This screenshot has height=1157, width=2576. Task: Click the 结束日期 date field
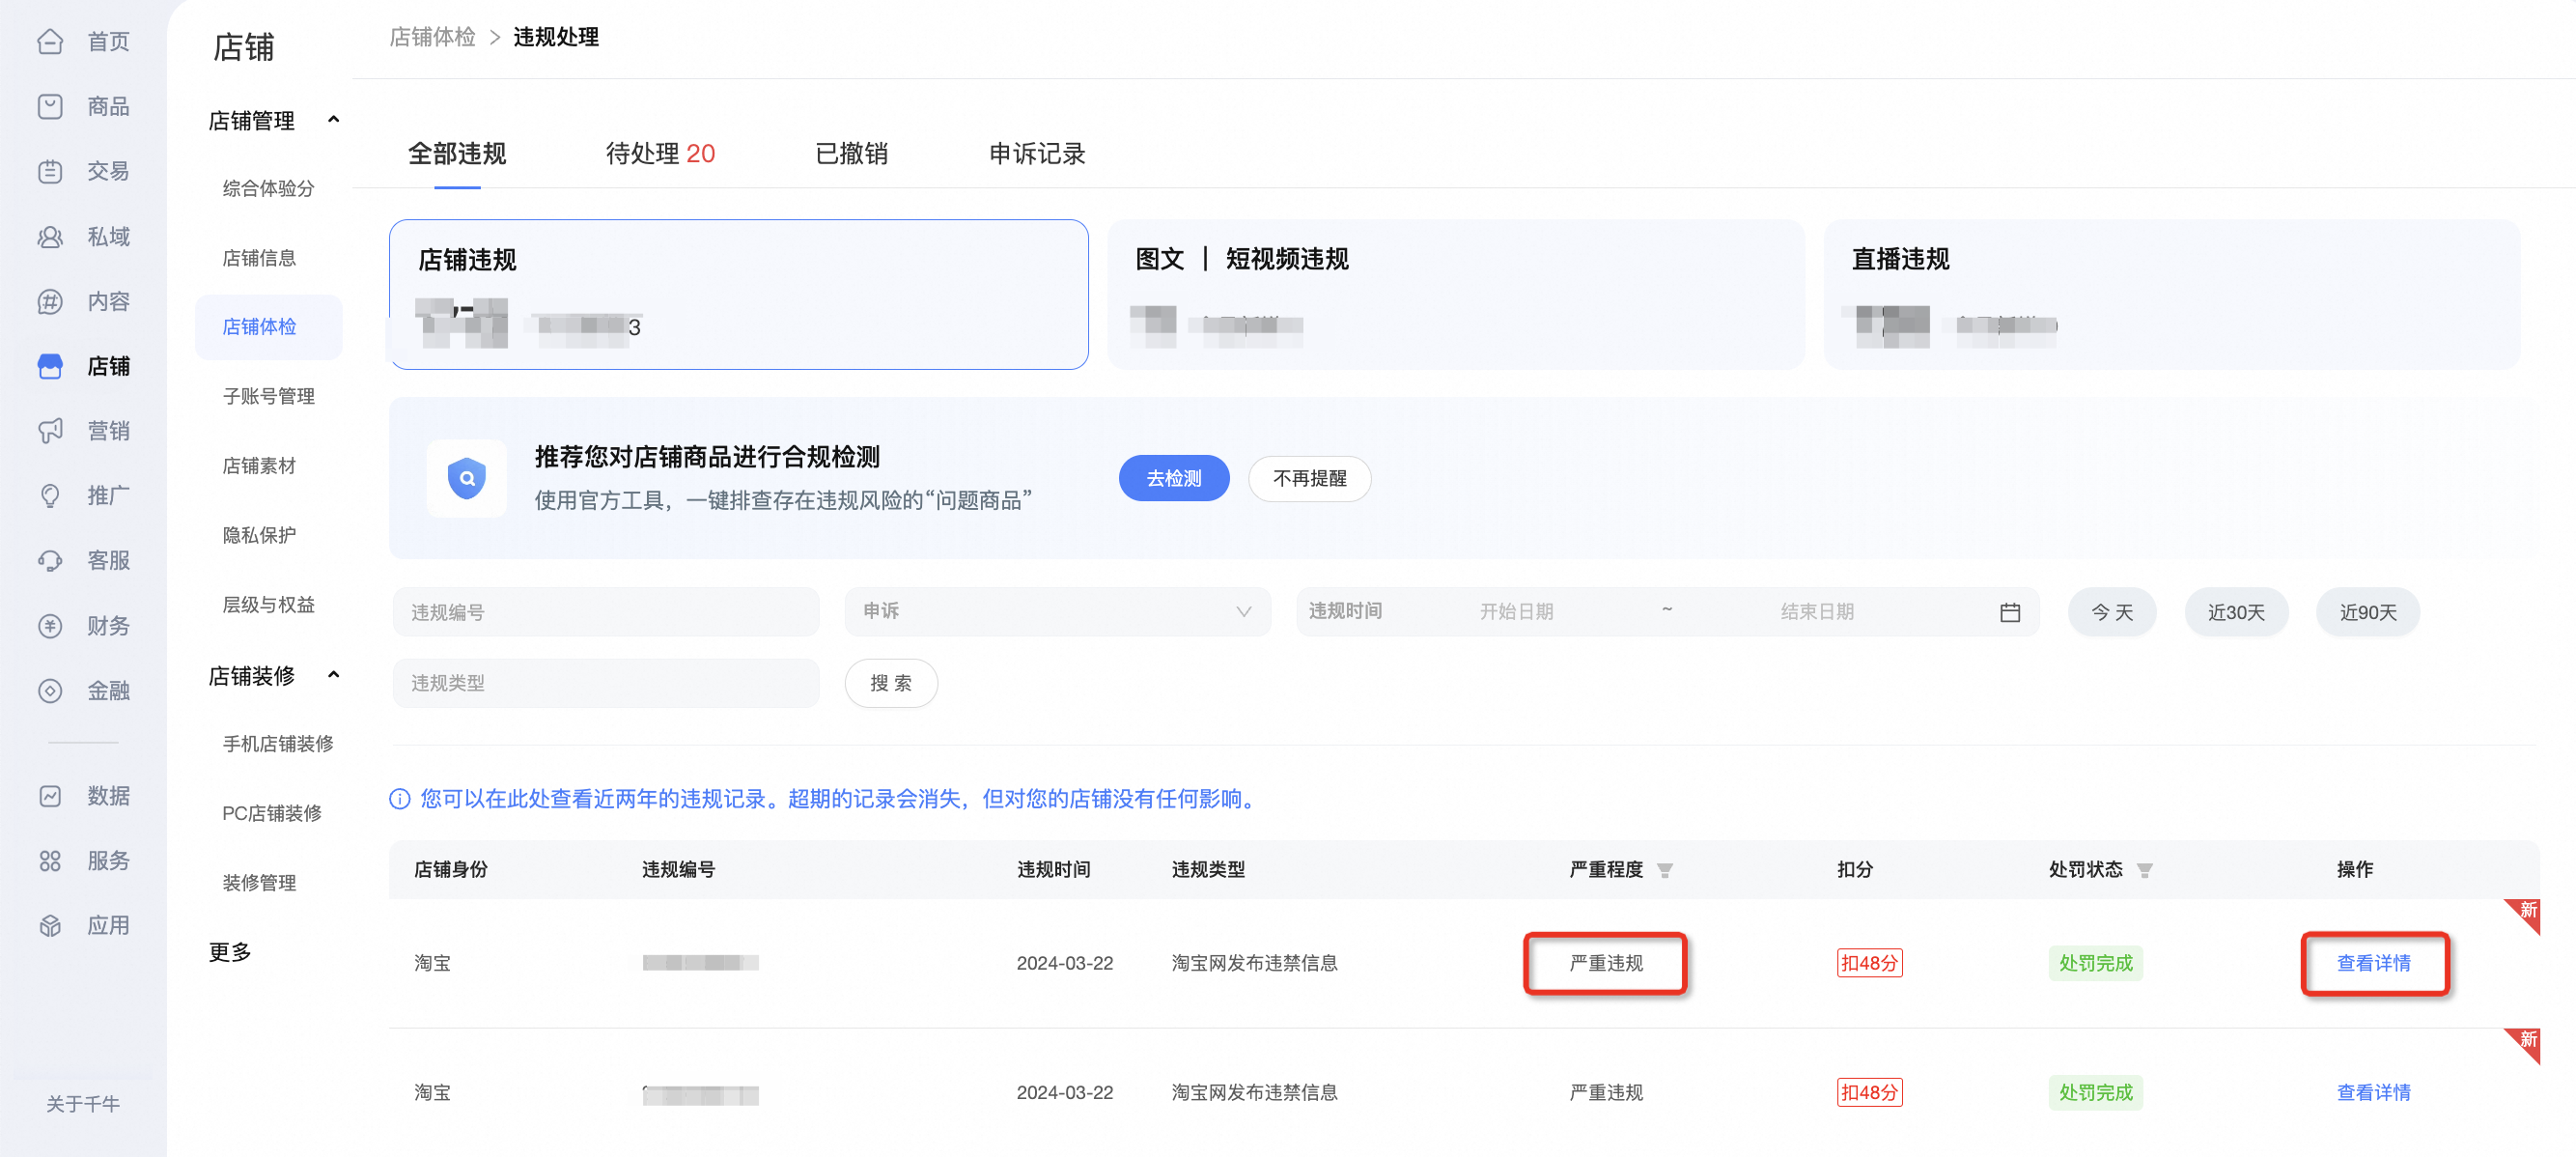point(1817,611)
